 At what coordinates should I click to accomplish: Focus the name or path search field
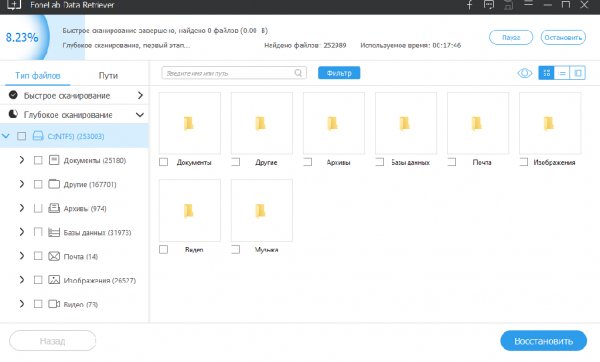tap(234, 73)
